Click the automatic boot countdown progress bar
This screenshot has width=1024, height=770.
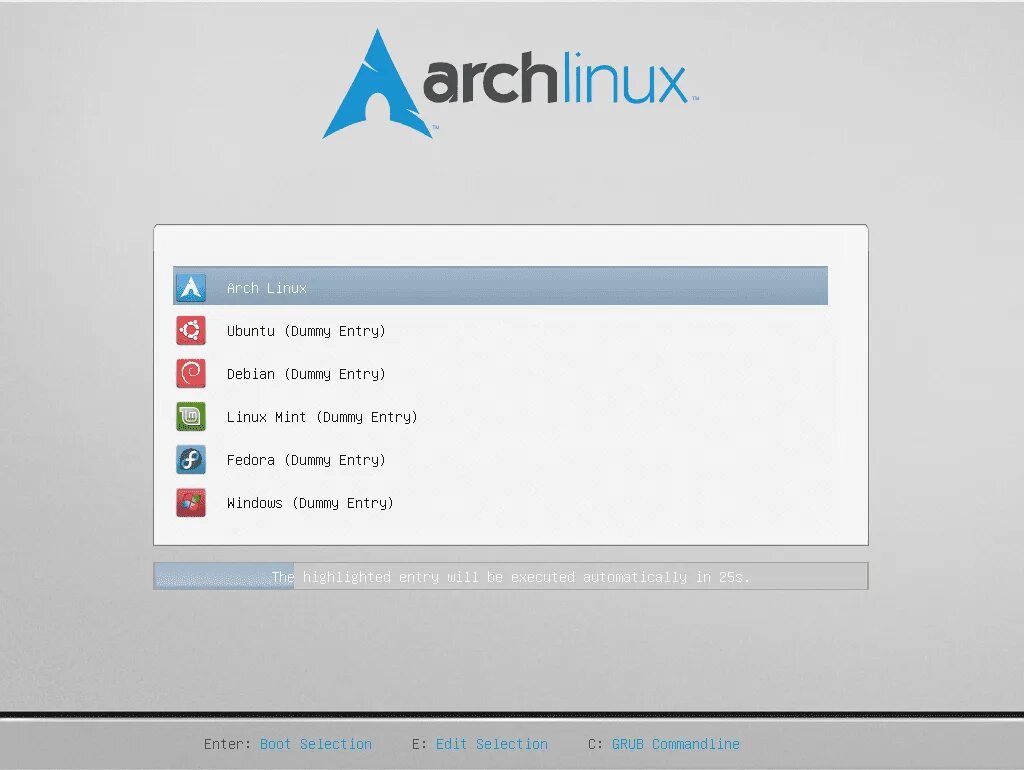(511, 576)
